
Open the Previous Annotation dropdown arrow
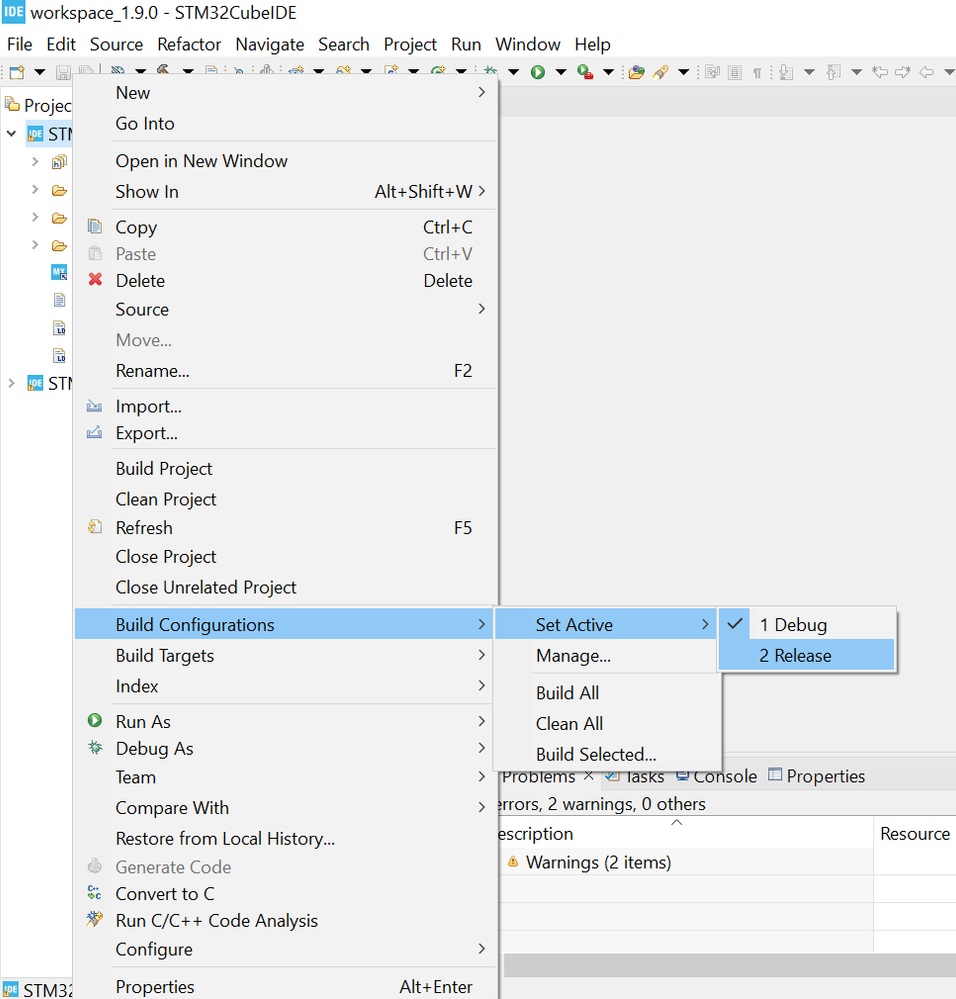coord(857,72)
